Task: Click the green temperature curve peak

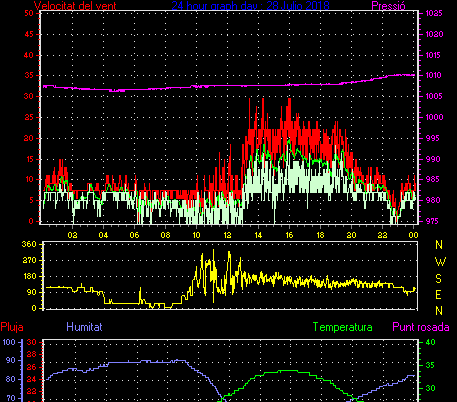Action: pos(288,370)
